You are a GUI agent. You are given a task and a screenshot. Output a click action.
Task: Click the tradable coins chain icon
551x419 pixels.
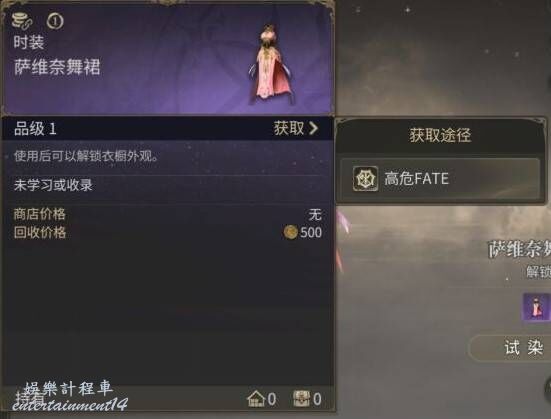22,20
